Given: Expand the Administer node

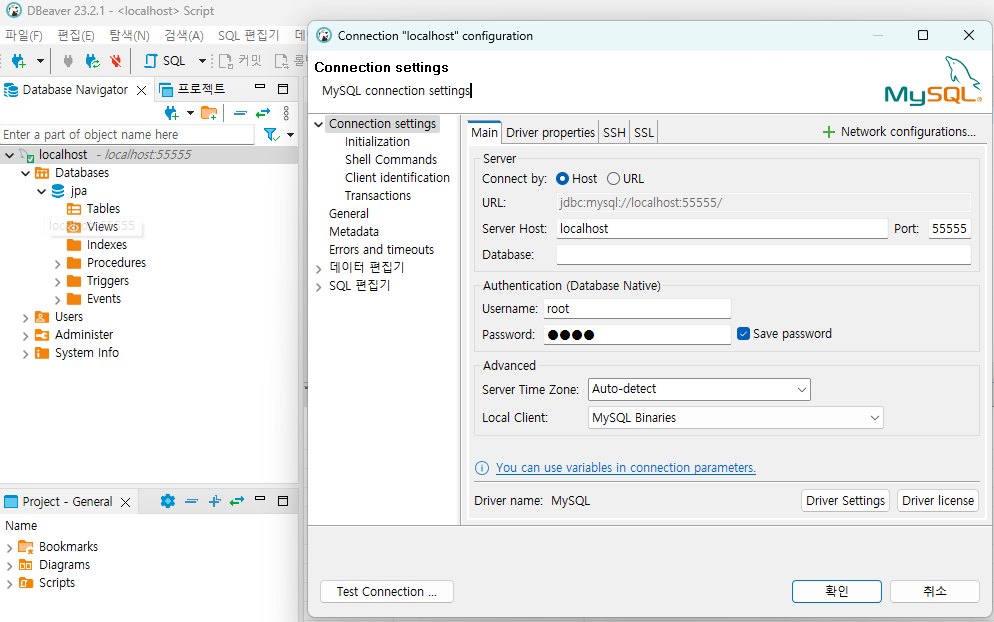Looking at the screenshot, I should (x=25, y=335).
